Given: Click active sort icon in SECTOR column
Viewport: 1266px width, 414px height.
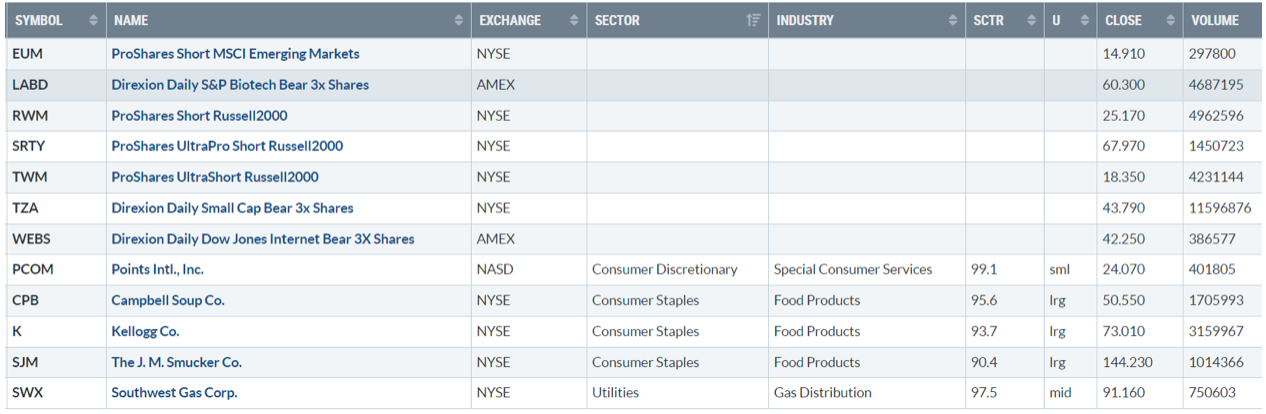Looking at the screenshot, I should 754,20.
